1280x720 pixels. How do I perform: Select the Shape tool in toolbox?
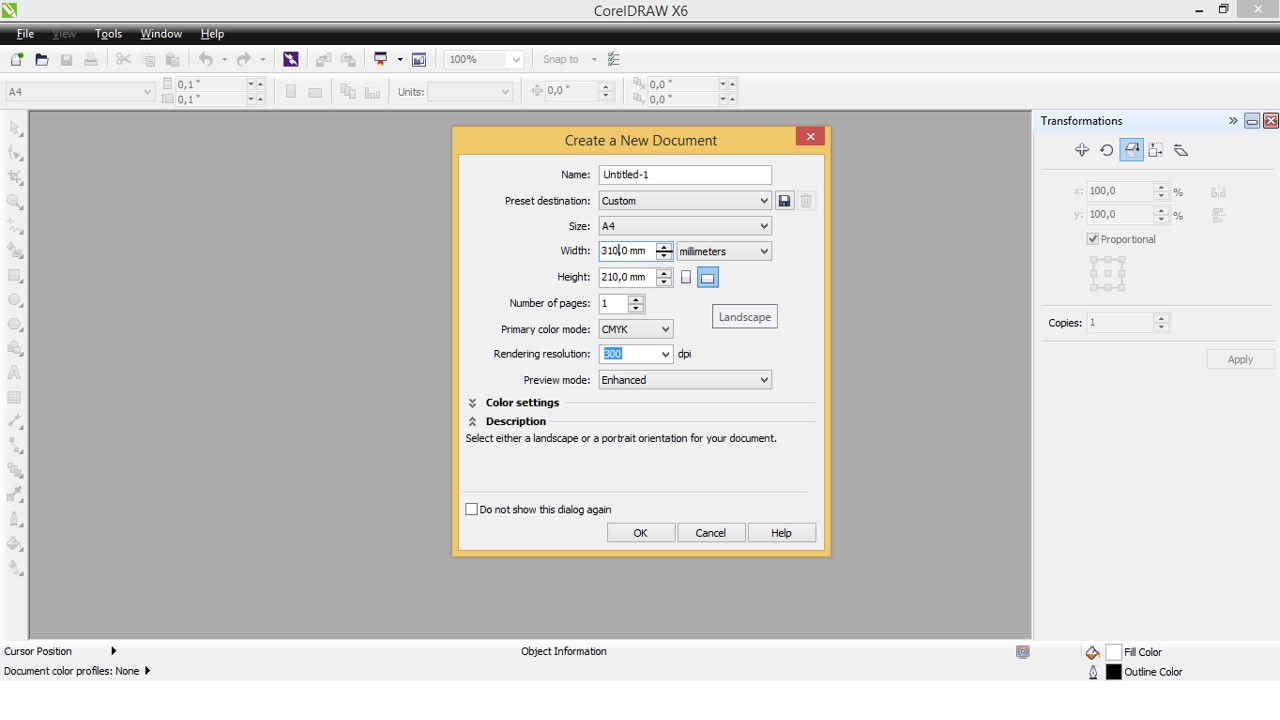pos(15,153)
